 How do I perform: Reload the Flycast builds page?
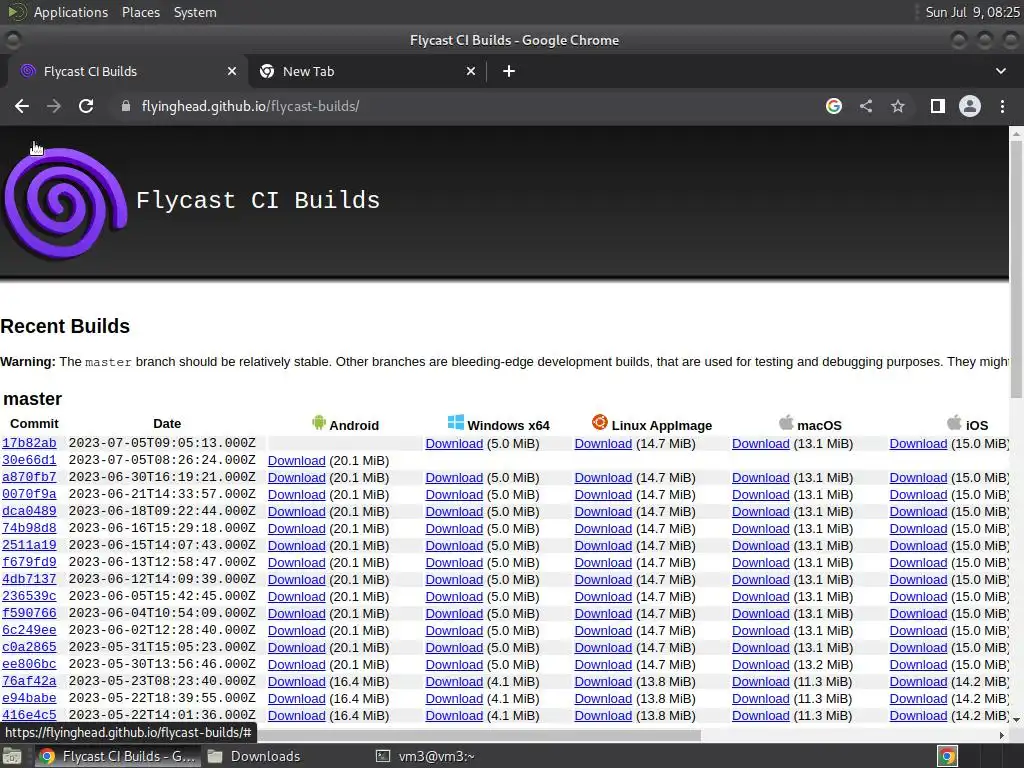click(86, 106)
